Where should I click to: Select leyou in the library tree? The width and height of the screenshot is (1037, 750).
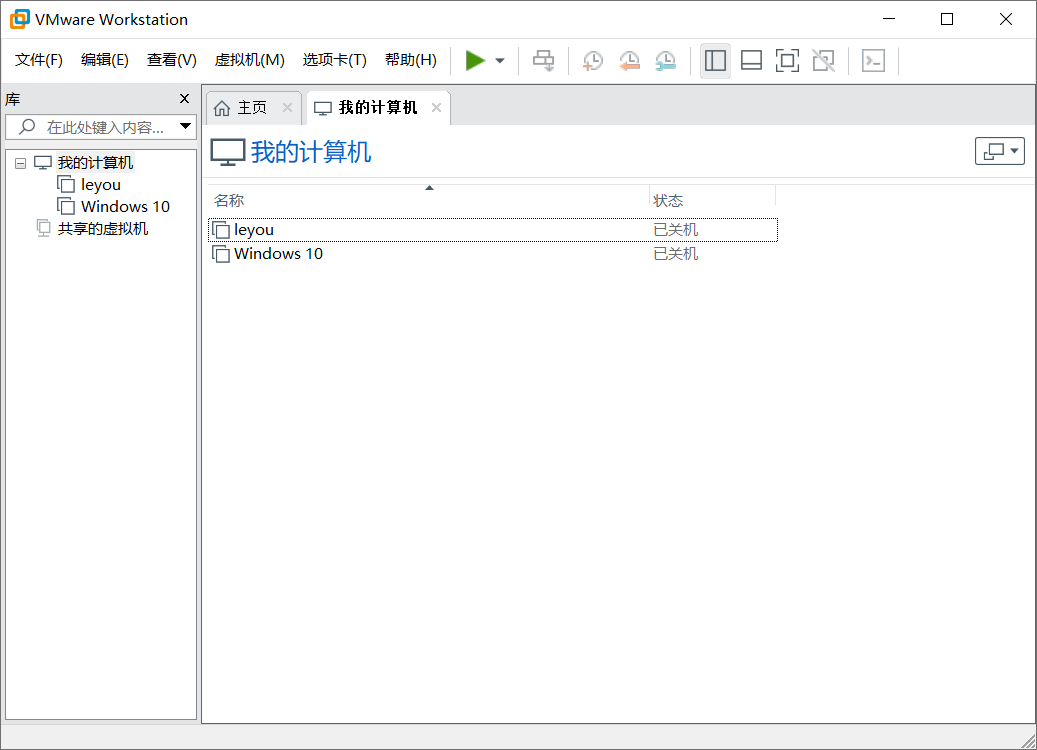coord(101,185)
